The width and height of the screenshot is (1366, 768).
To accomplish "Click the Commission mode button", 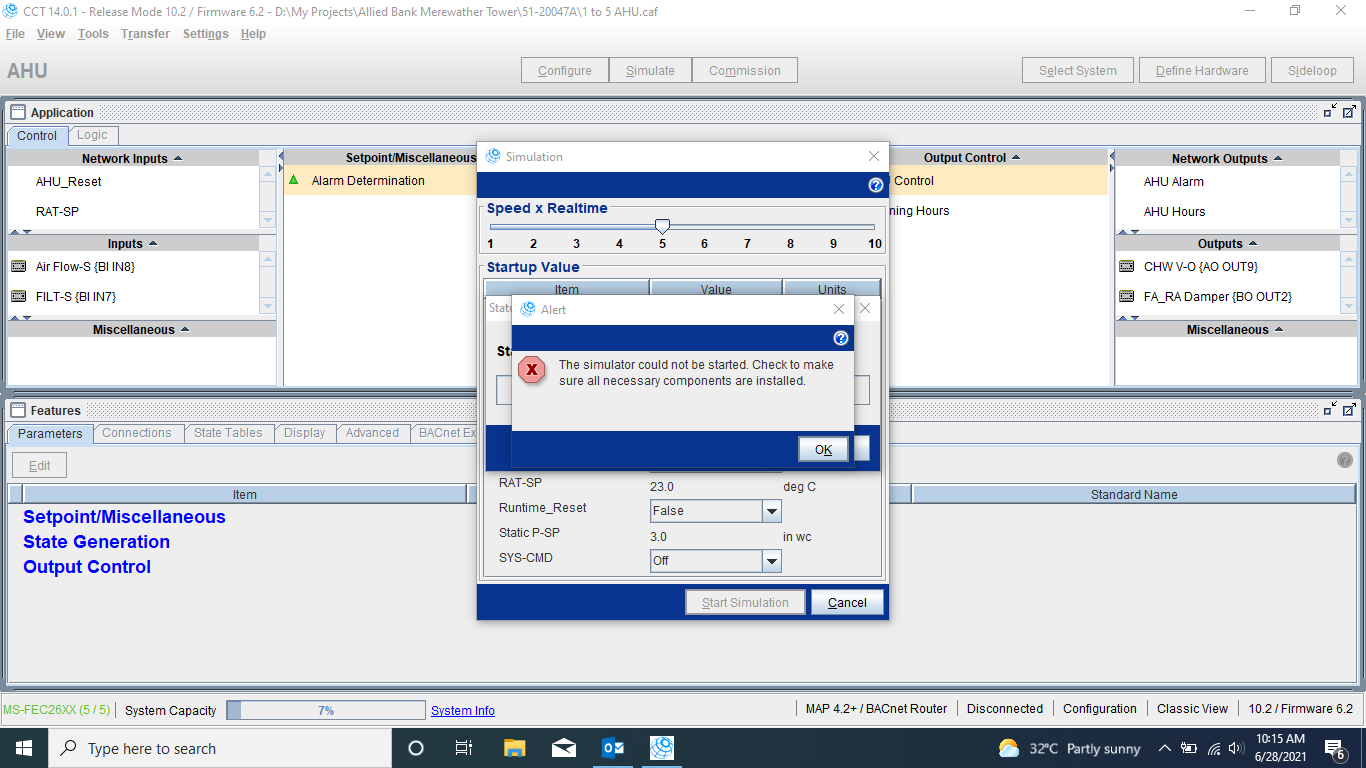I will pyautogui.click(x=745, y=70).
